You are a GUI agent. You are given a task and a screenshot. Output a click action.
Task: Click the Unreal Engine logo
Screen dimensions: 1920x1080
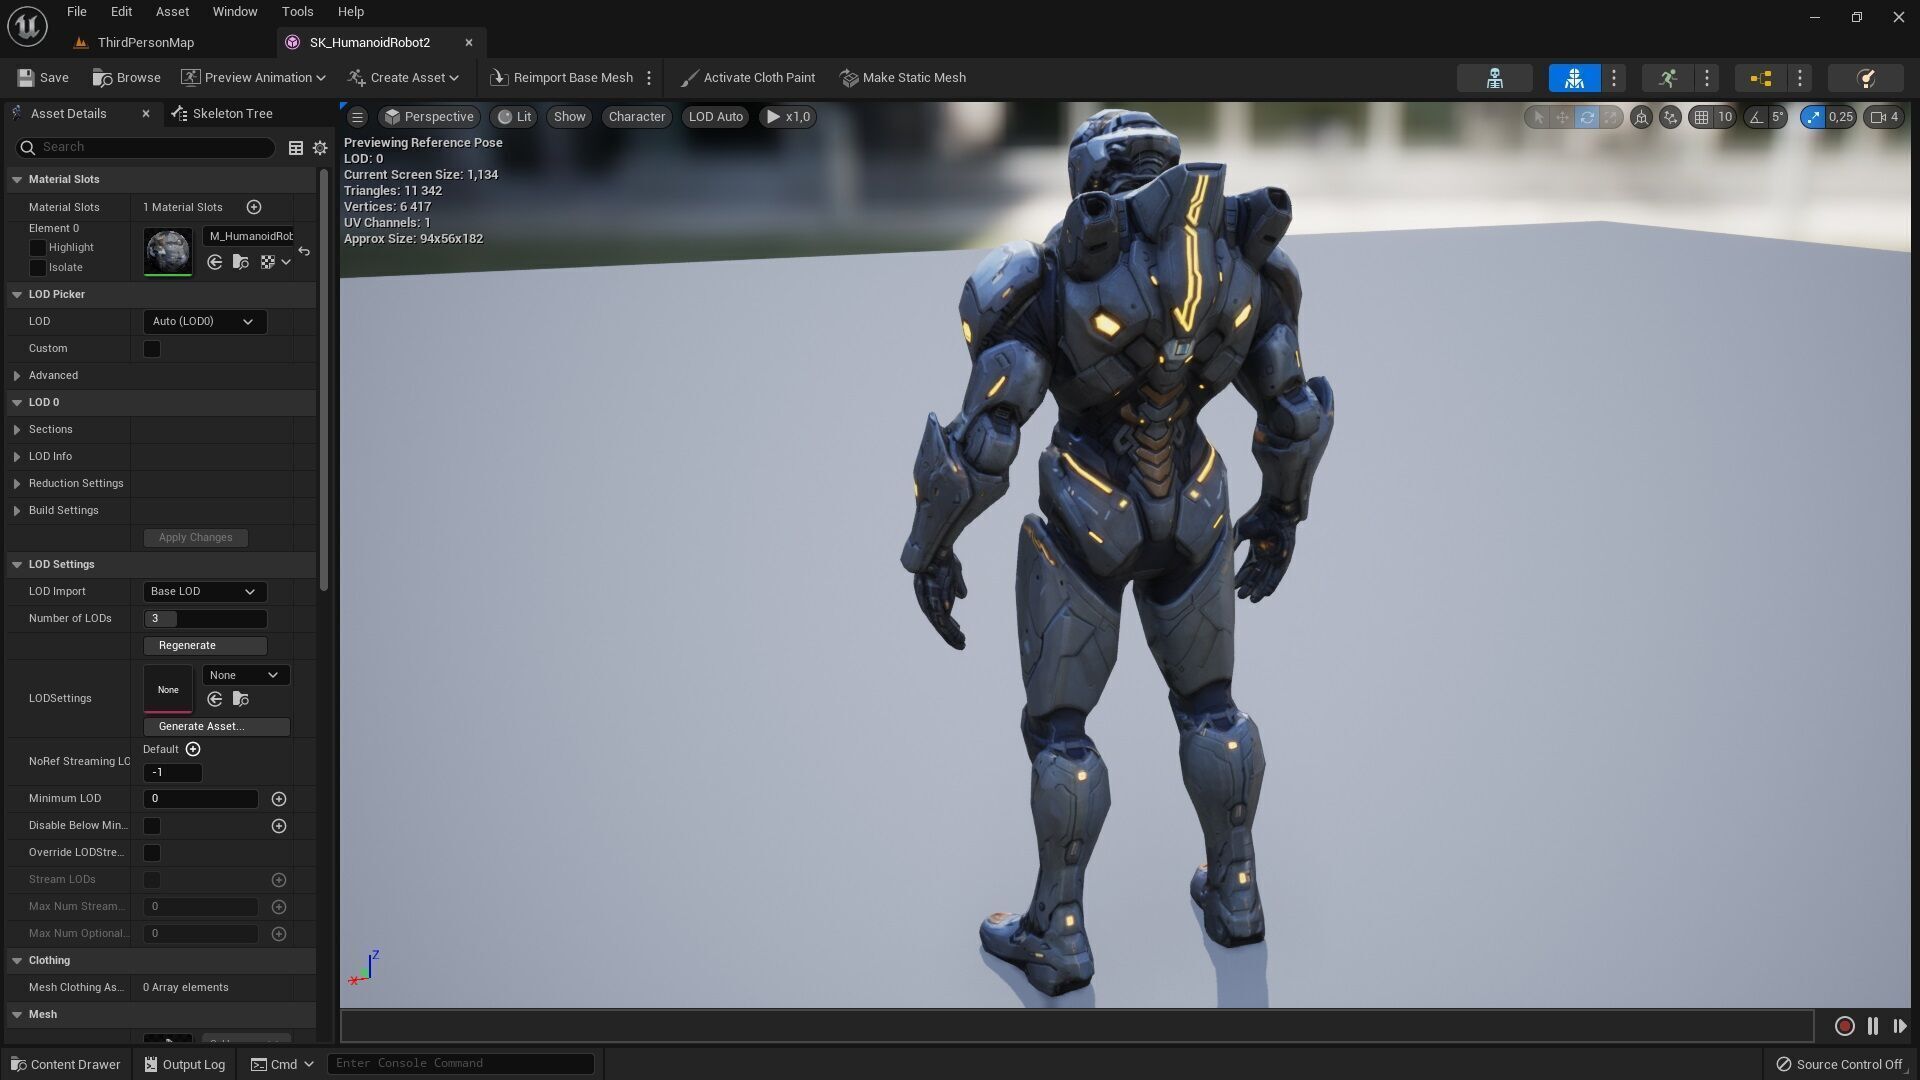coord(27,26)
